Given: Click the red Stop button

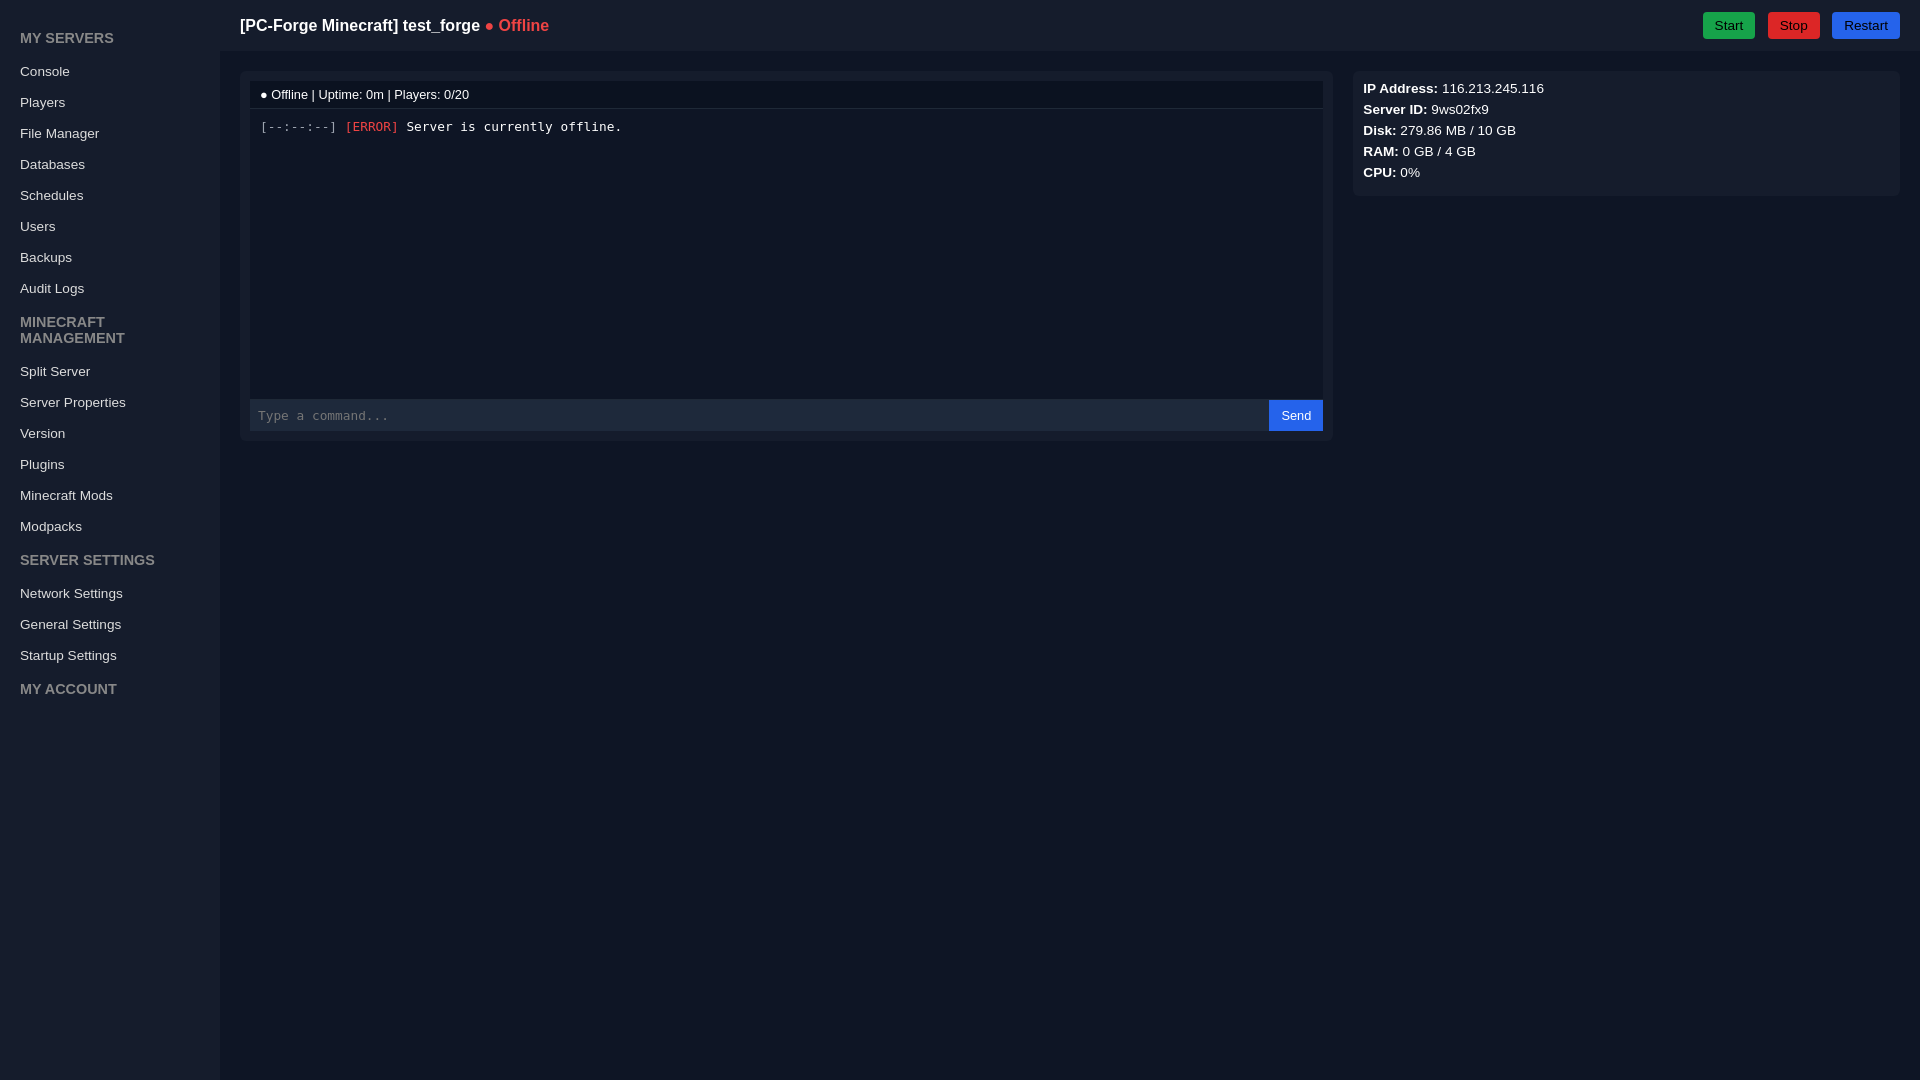Looking at the screenshot, I should 1793,26.
